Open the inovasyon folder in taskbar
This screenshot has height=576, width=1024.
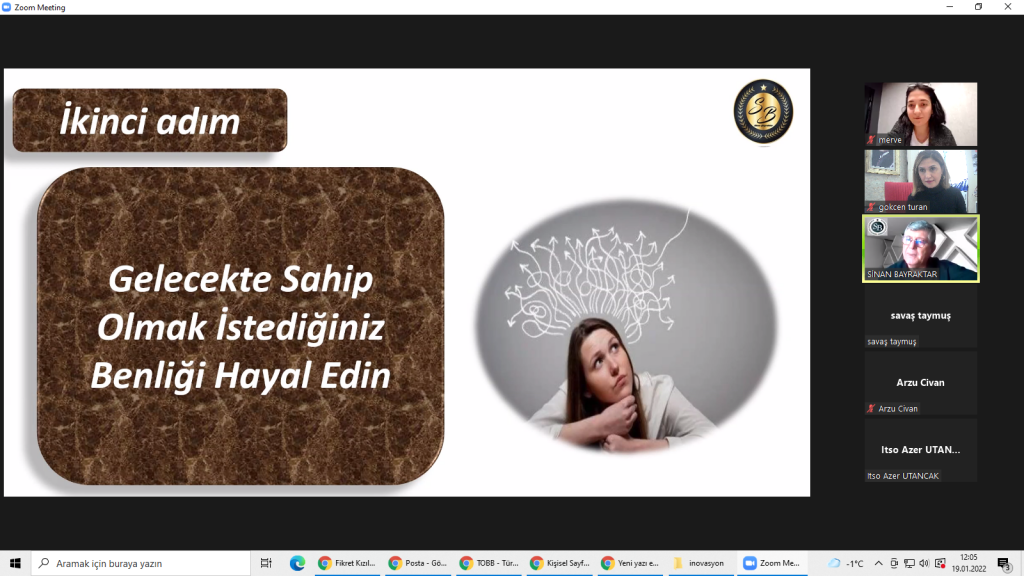[x=701, y=563]
